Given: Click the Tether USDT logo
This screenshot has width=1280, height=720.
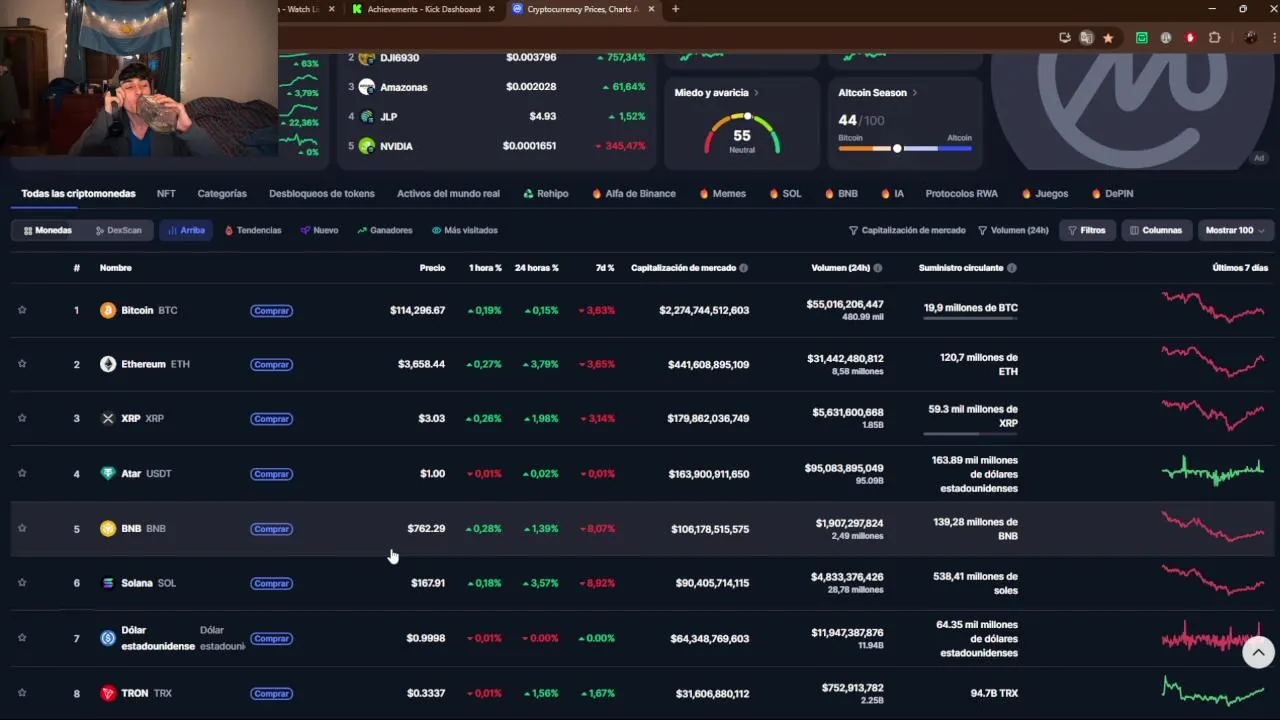Looking at the screenshot, I should [x=108, y=473].
